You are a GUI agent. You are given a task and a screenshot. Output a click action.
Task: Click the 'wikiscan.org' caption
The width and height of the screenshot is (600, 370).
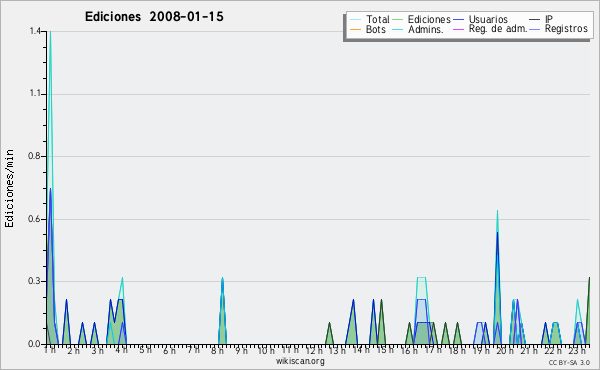300,361
